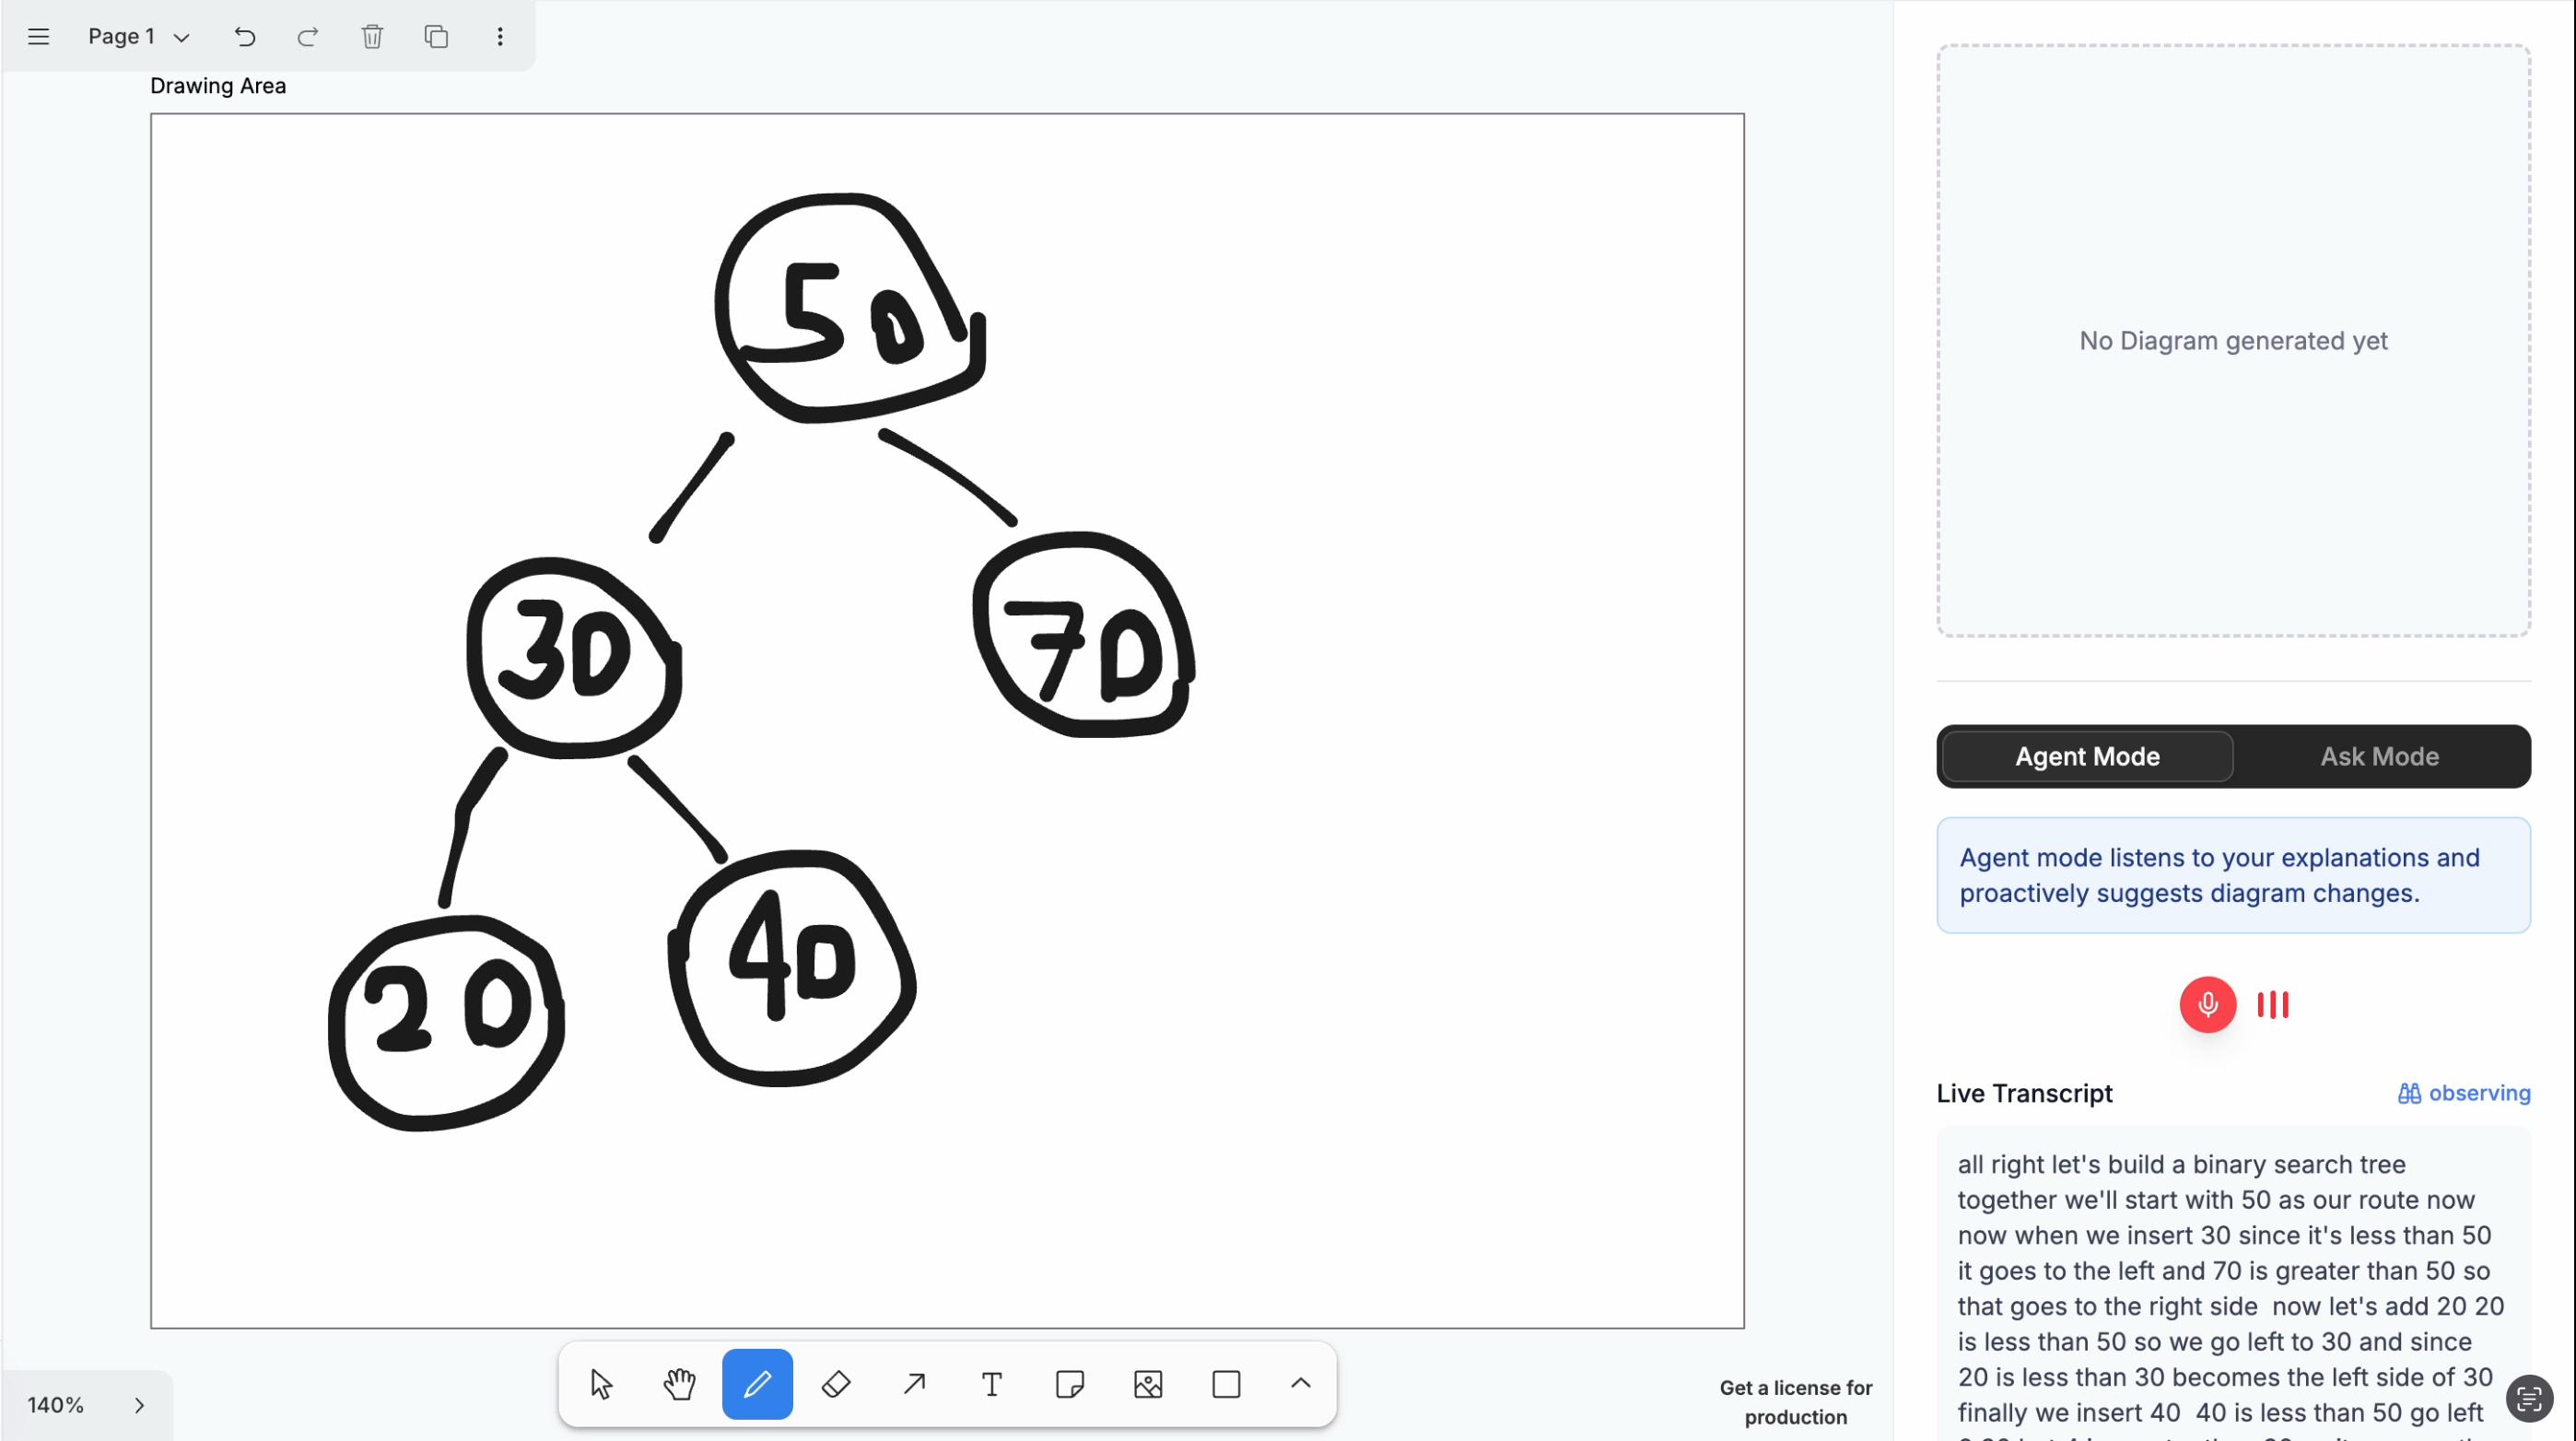Select the rectangle shape tool
The height and width of the screenshot is (1441, 2576).
1226,1384
